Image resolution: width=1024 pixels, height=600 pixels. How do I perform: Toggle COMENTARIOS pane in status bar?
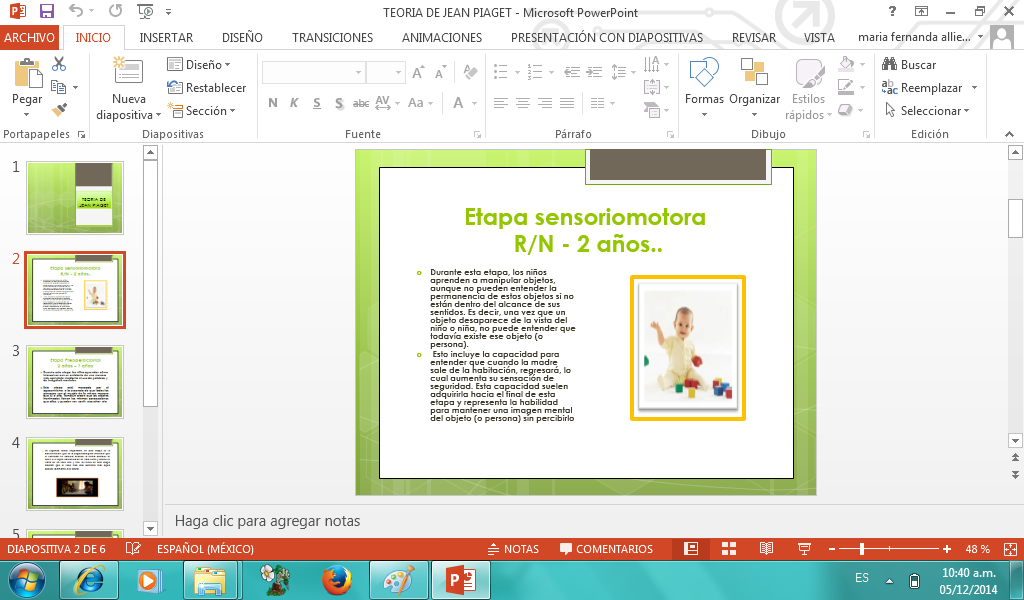(x=606, y=549)
